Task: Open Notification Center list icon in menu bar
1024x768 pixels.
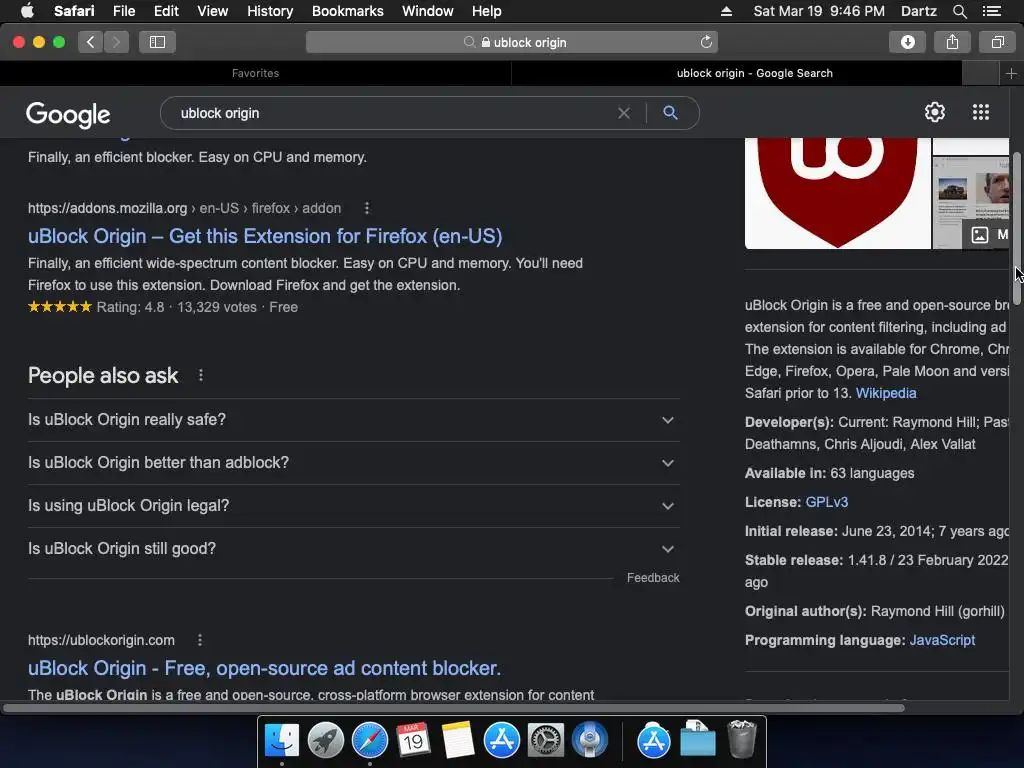Action: click(x=991, y=11)
